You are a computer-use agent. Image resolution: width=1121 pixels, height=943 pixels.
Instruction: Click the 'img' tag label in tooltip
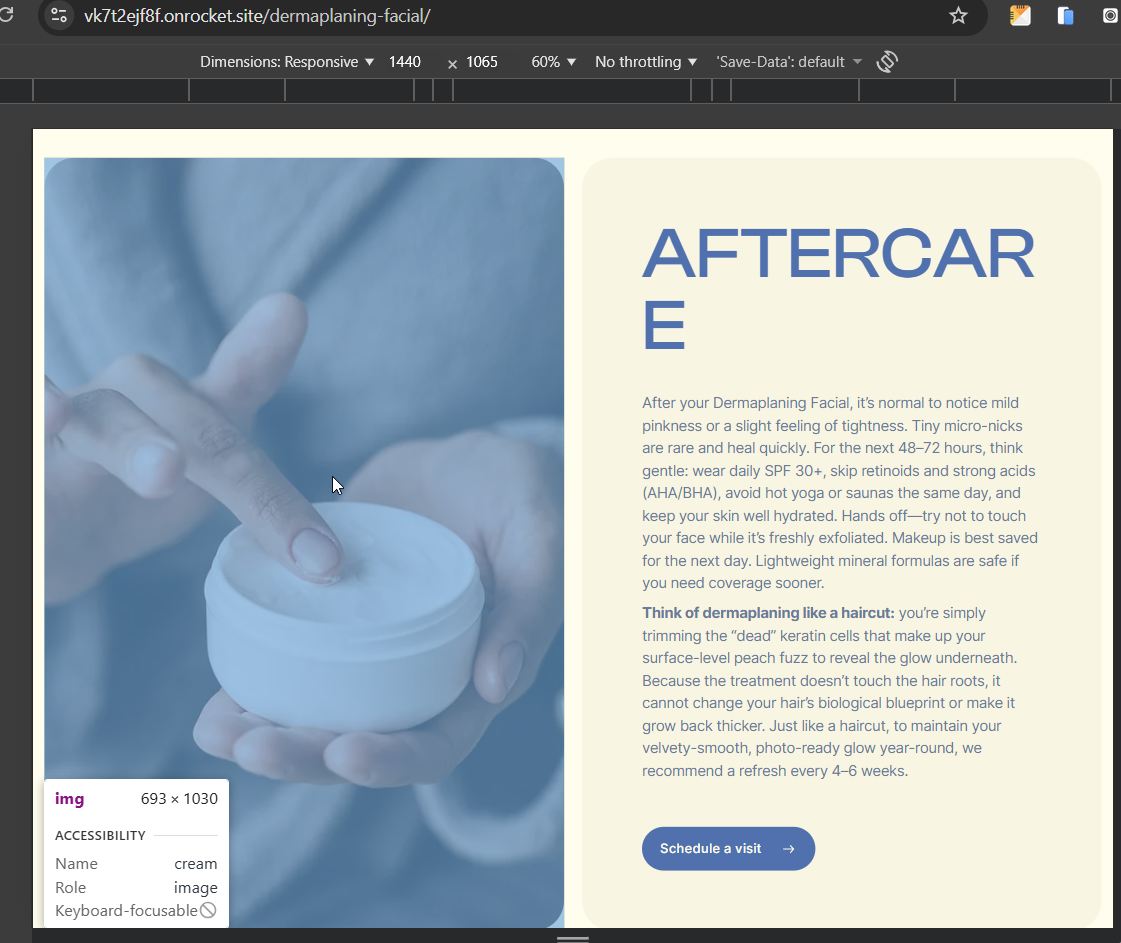[x=69, y=799]
